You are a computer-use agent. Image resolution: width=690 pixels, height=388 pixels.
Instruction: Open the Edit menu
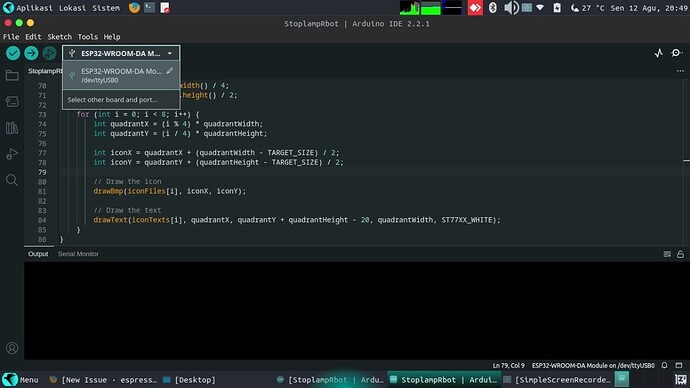tap(33, 37)
